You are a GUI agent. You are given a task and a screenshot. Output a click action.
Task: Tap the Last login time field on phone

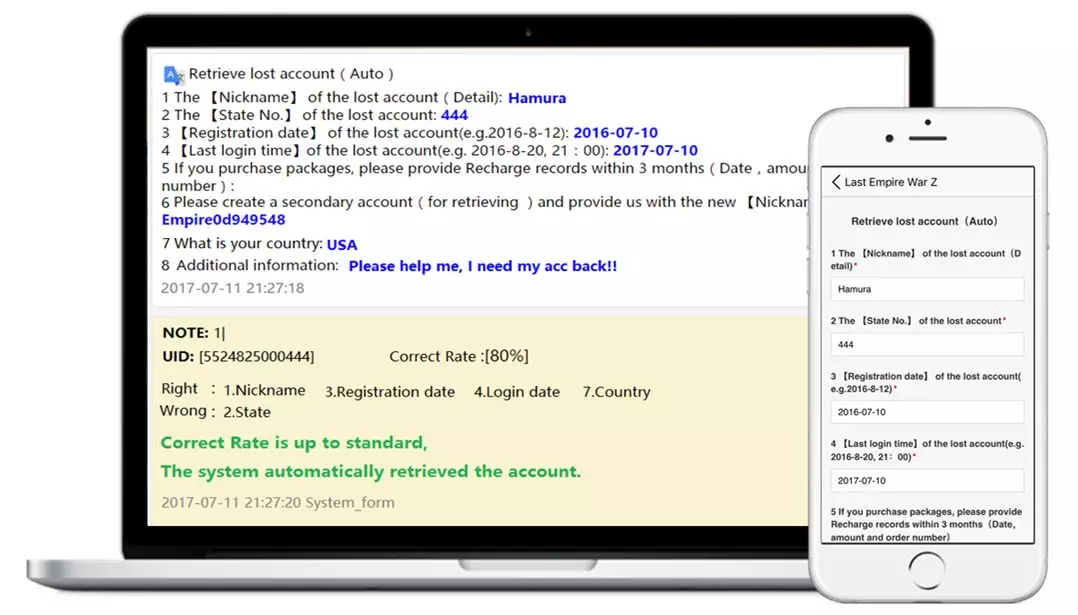coord(927,480)
